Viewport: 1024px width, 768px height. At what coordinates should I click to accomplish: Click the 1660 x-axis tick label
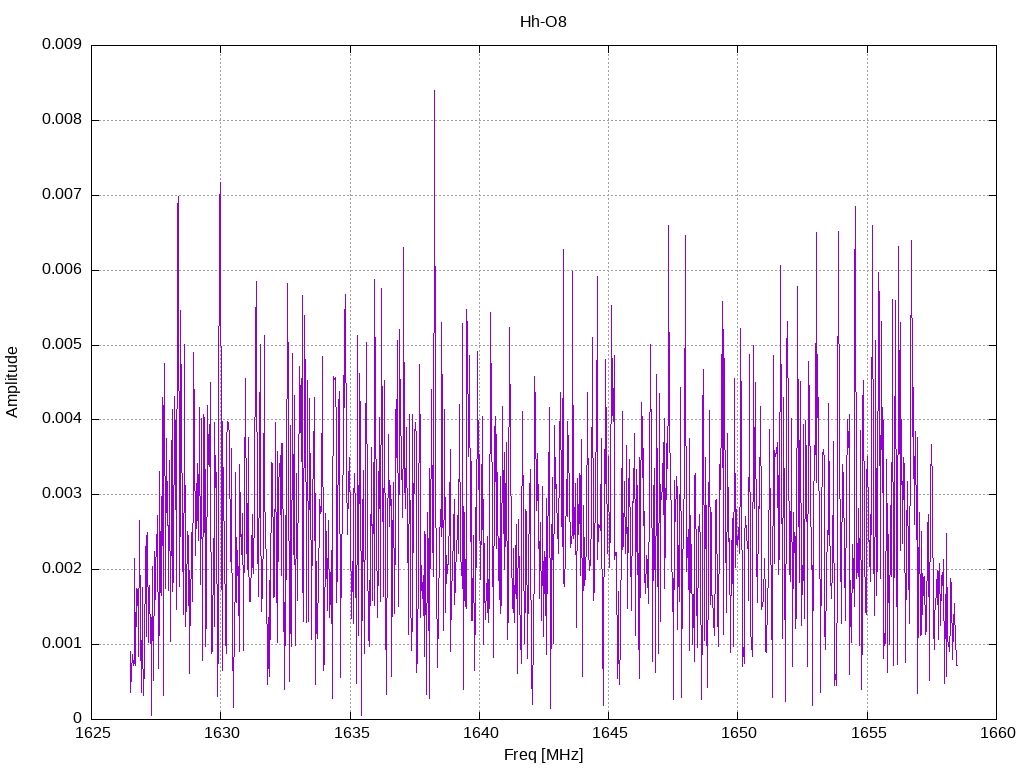click(998, 733)
